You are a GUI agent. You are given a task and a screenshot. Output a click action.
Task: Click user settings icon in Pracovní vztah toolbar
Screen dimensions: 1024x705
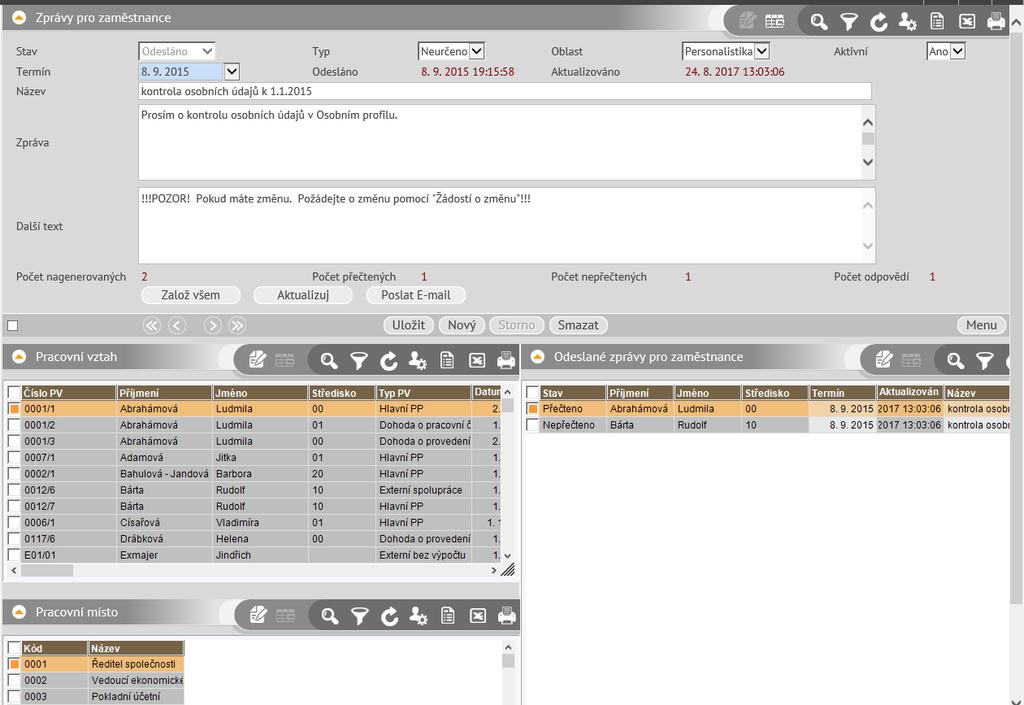click(x=418, y=360)
